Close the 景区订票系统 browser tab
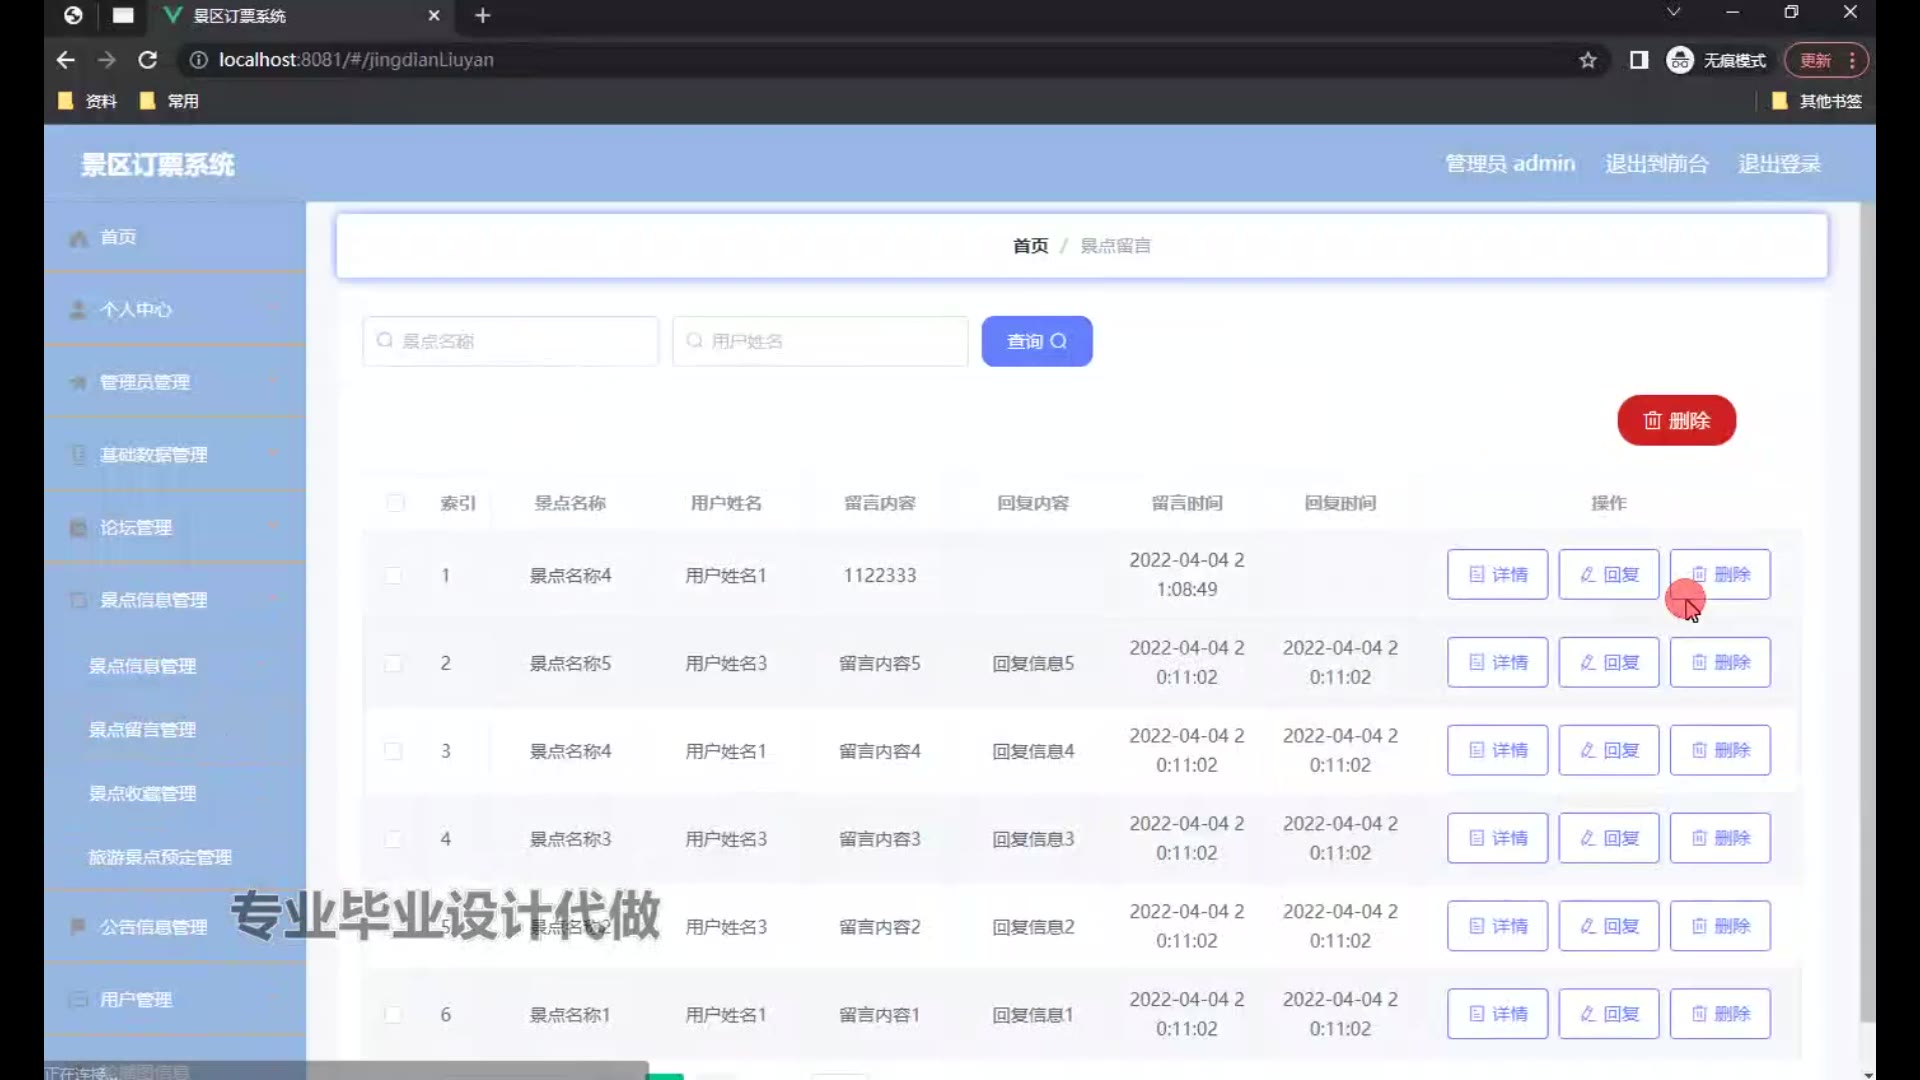Image resolution: width=1920 pixels, height=1080 pixels. tap(433, 15)
